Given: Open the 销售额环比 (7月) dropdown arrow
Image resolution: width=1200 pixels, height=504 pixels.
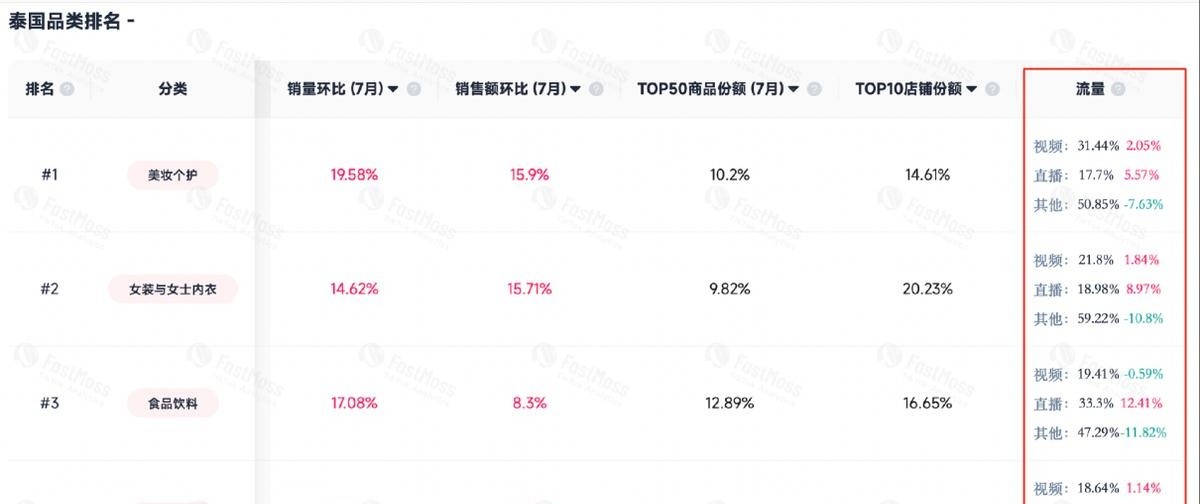Looking at the screenshot, I should (x=575, y=89).
